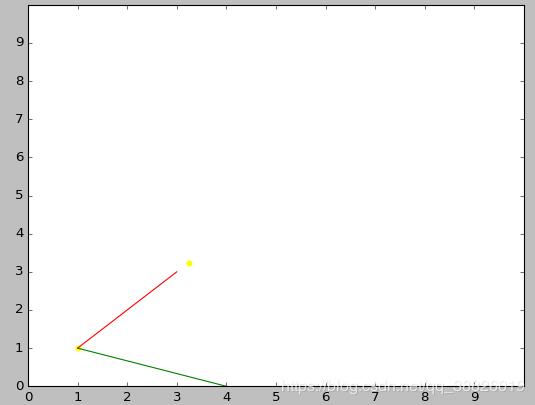Click y-axis tick label 9

tap(20, 42)
